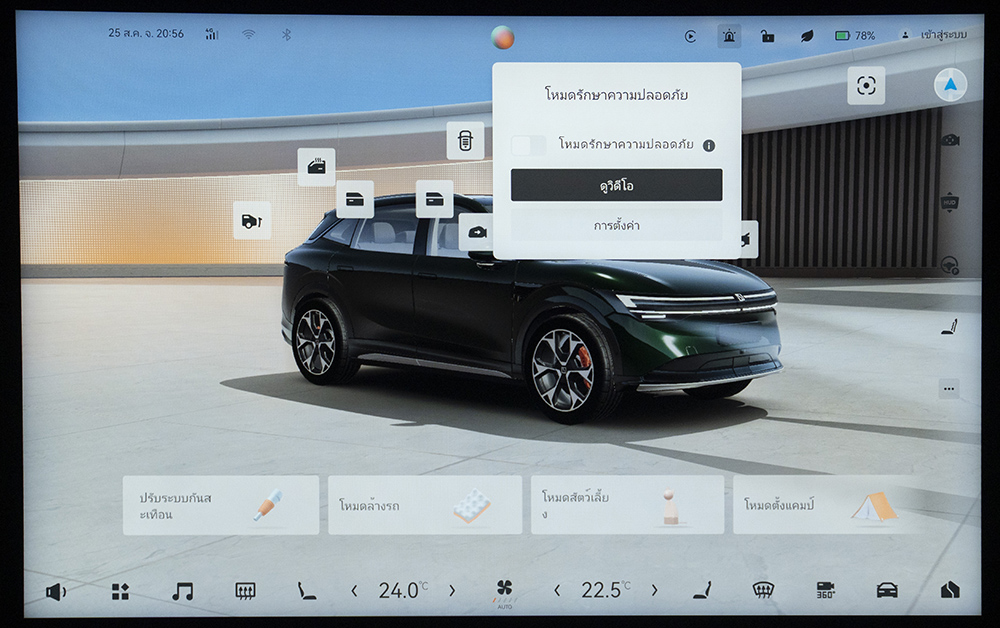
Task: Open the 360° camera view
Action: tap(825, 590)
